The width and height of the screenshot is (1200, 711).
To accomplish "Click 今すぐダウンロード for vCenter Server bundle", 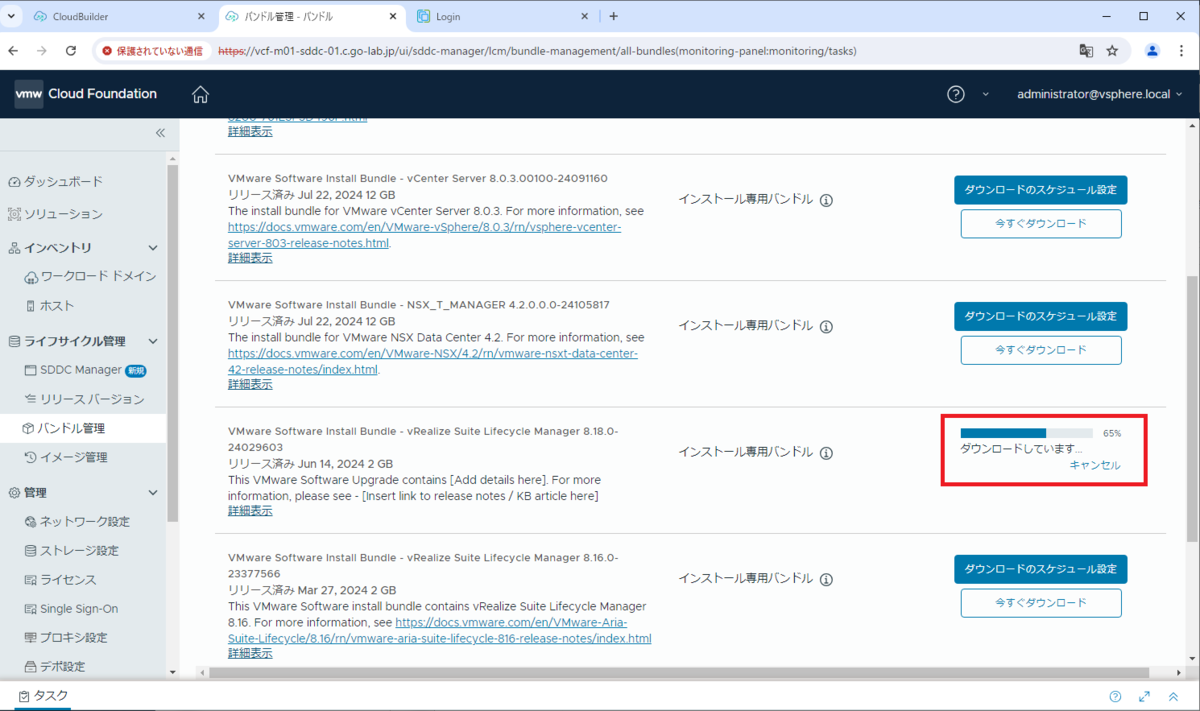I will 1041,223.
